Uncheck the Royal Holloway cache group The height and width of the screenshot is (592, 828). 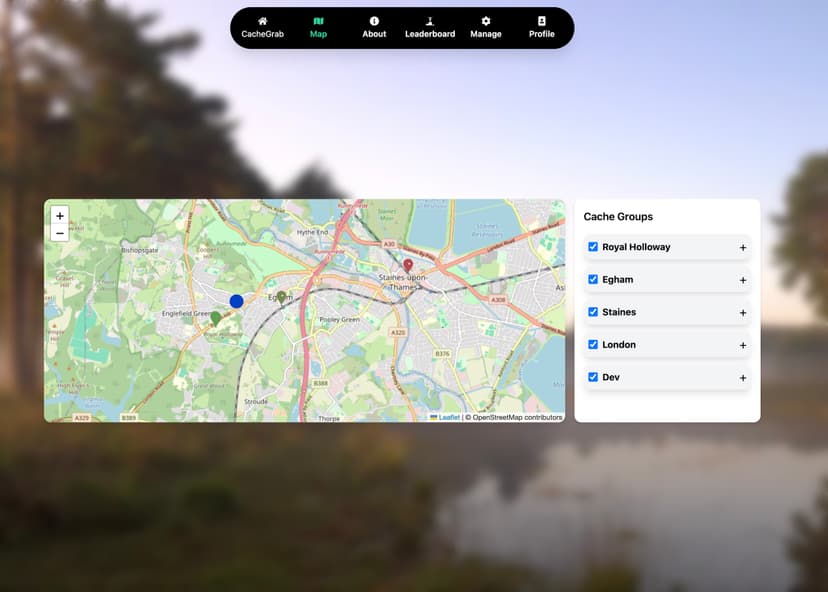click(x=593, y=247)
